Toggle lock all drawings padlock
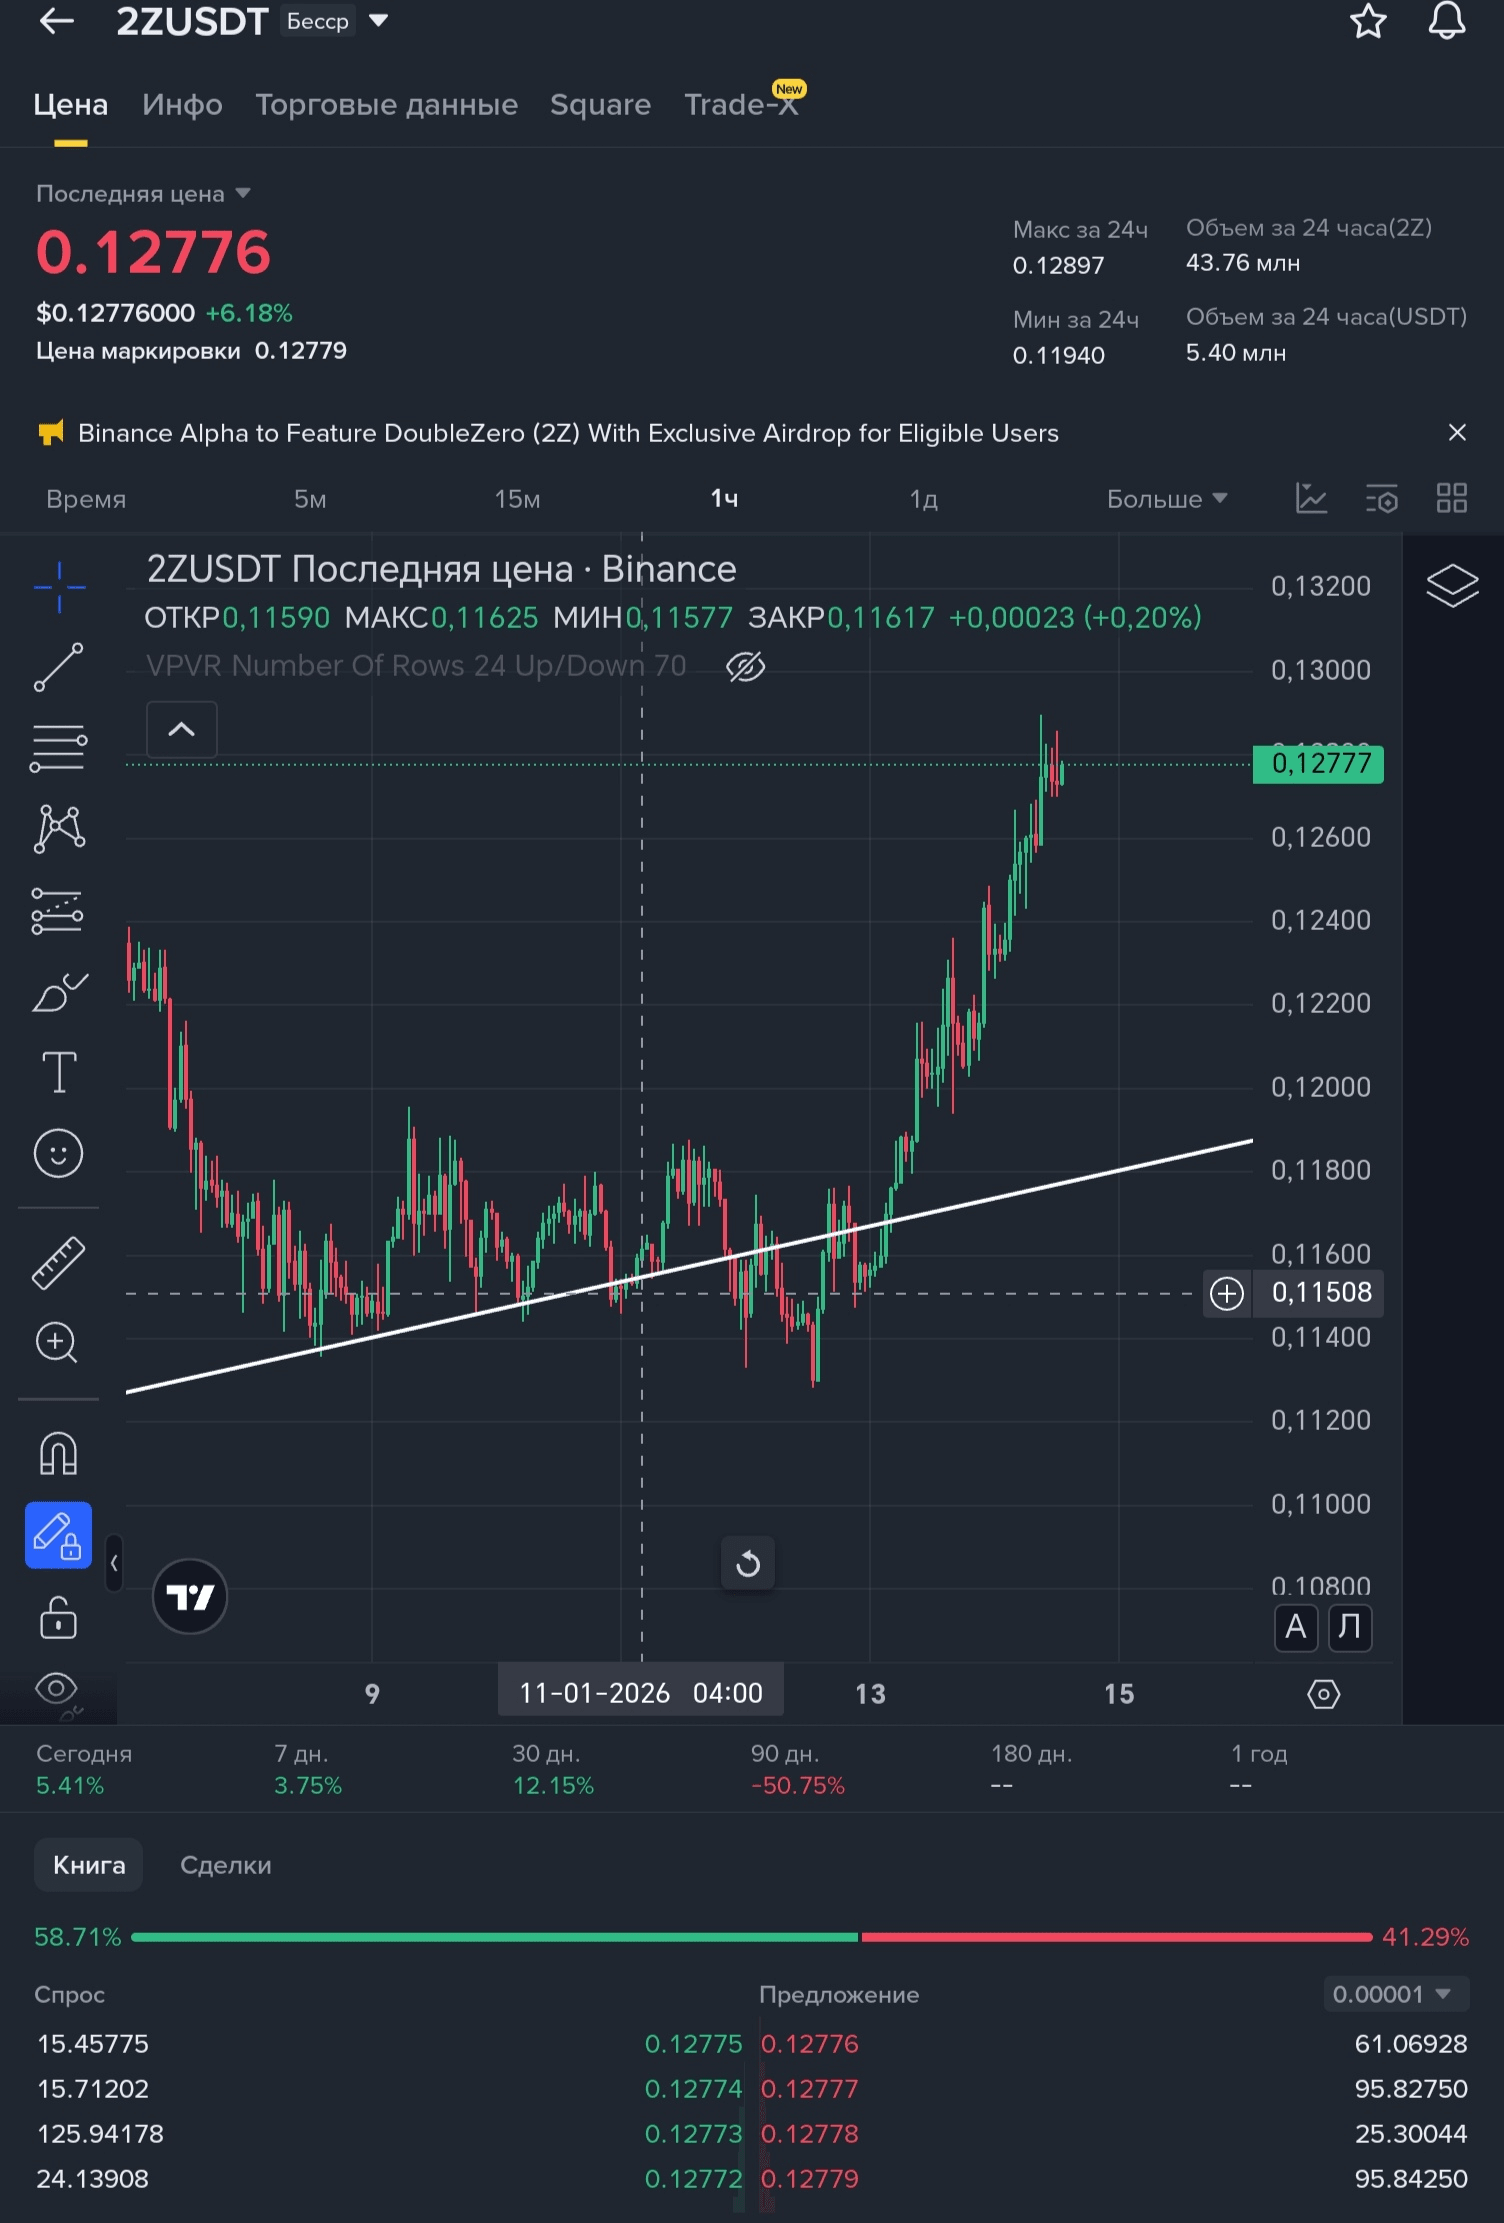 [58, 1616]
